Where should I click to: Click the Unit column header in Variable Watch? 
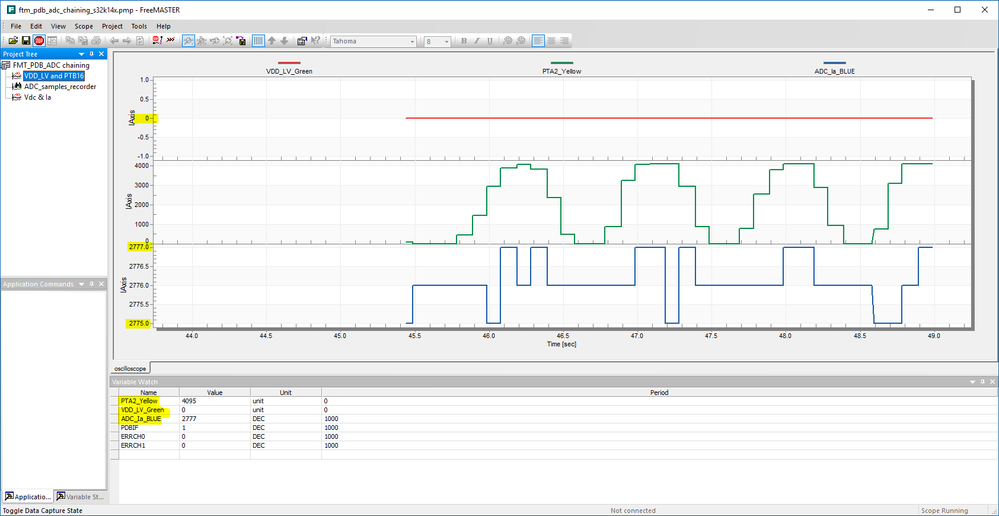coord(285,392)
